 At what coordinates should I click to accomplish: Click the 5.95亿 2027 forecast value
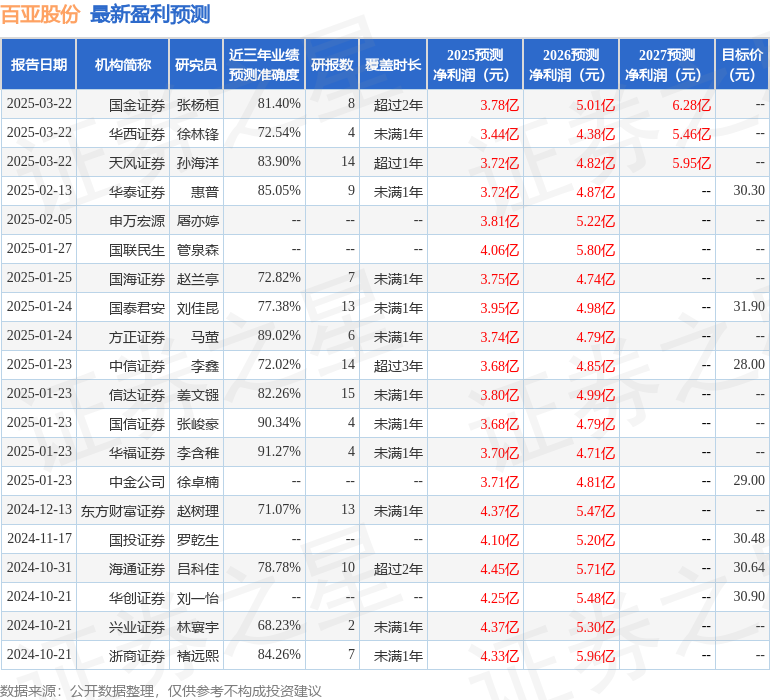[x=691, y=163]
